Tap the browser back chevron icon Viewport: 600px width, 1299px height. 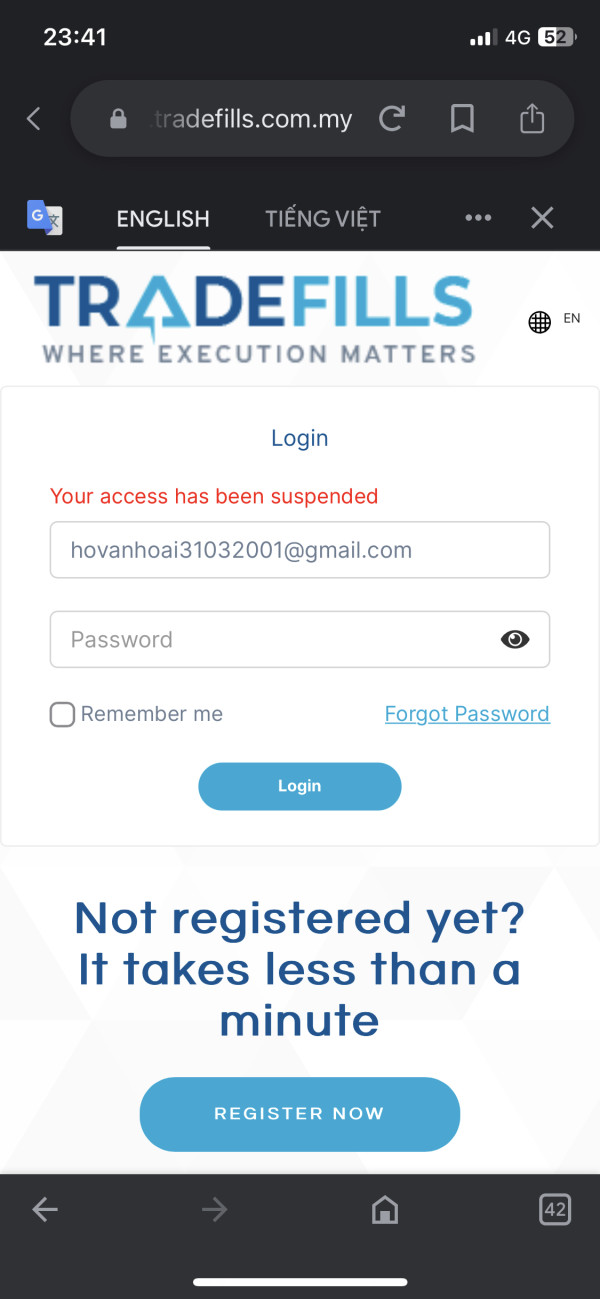[34, 119]
